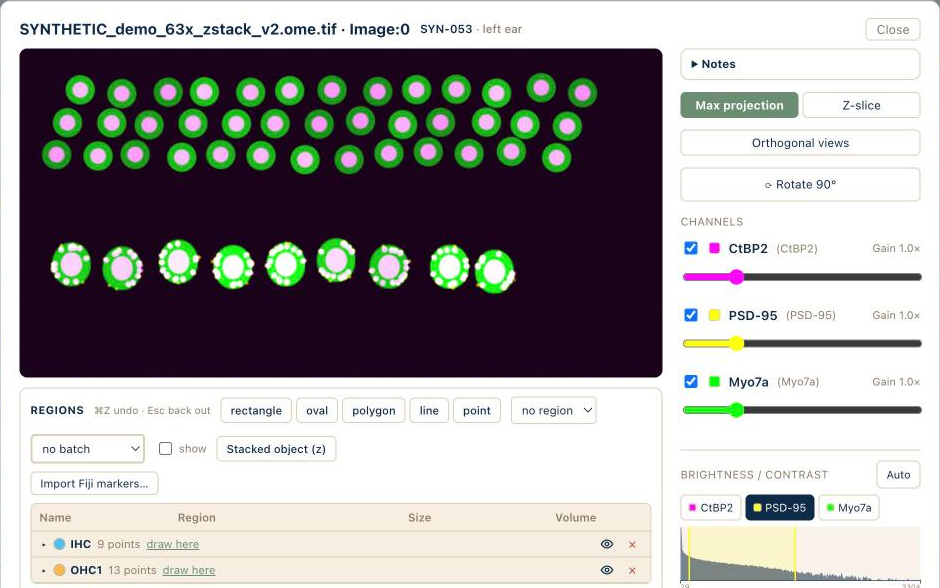Switch to Max projection view
The image size is (940, 588).
coord(739,105)
